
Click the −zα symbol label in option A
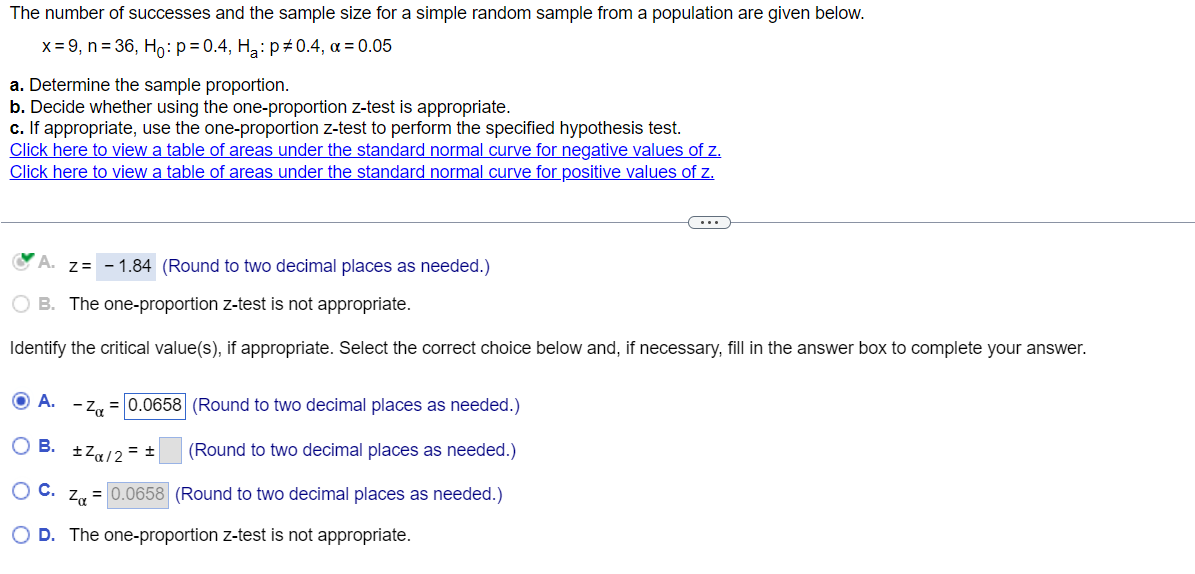(88, 407)
